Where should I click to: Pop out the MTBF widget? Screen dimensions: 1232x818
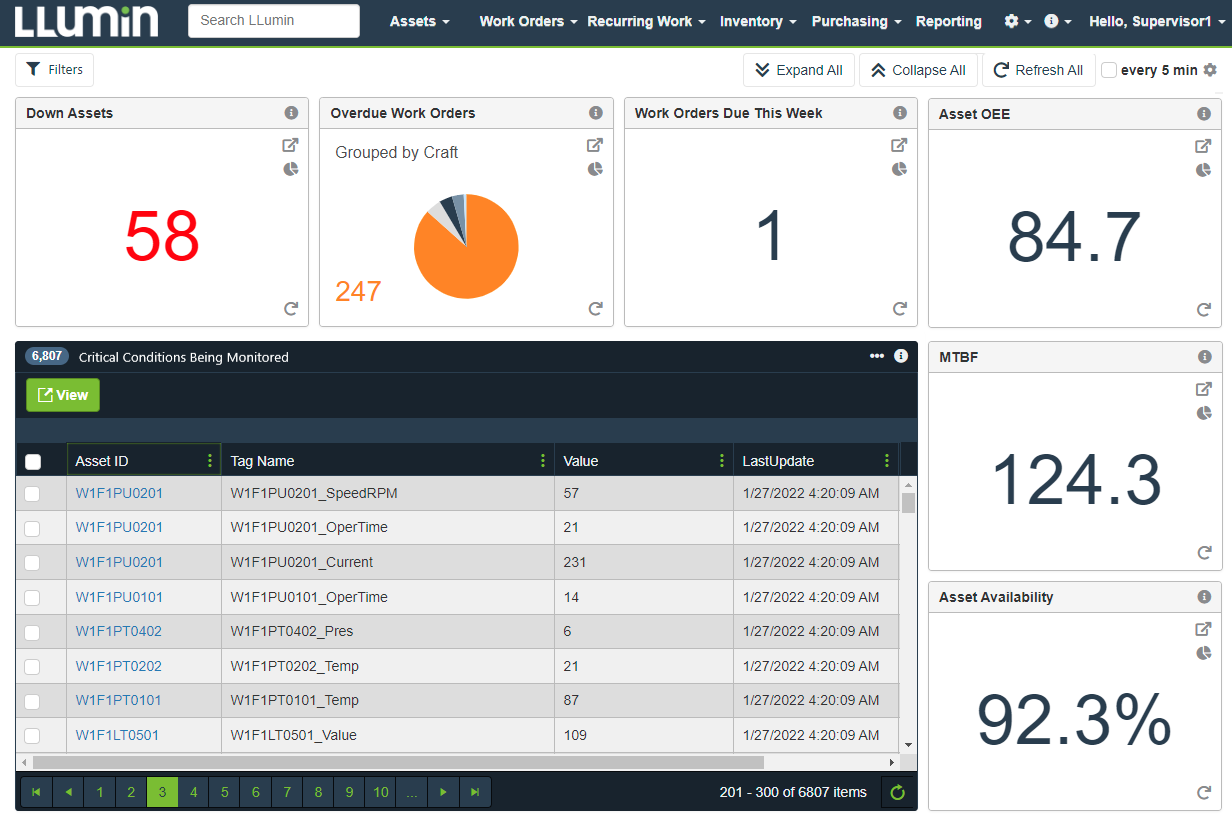point(1203,389)
